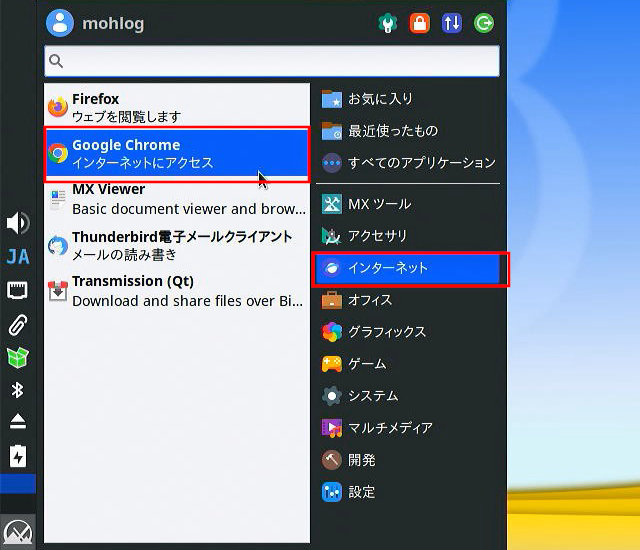
Task: Click the Firefox logo icon
Action: (58, 107)
